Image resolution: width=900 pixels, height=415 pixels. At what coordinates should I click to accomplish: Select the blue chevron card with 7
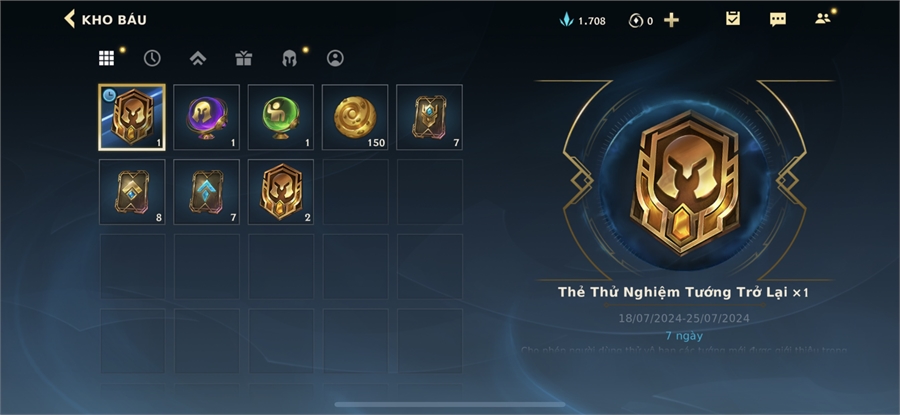207,192
